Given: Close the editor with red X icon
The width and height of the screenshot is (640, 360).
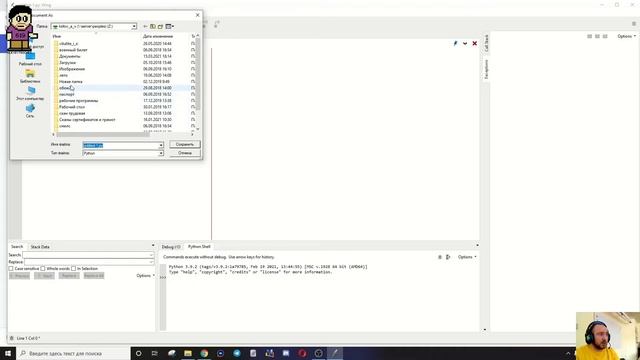Looking at the screenshot, I should (x=474, y=43).
